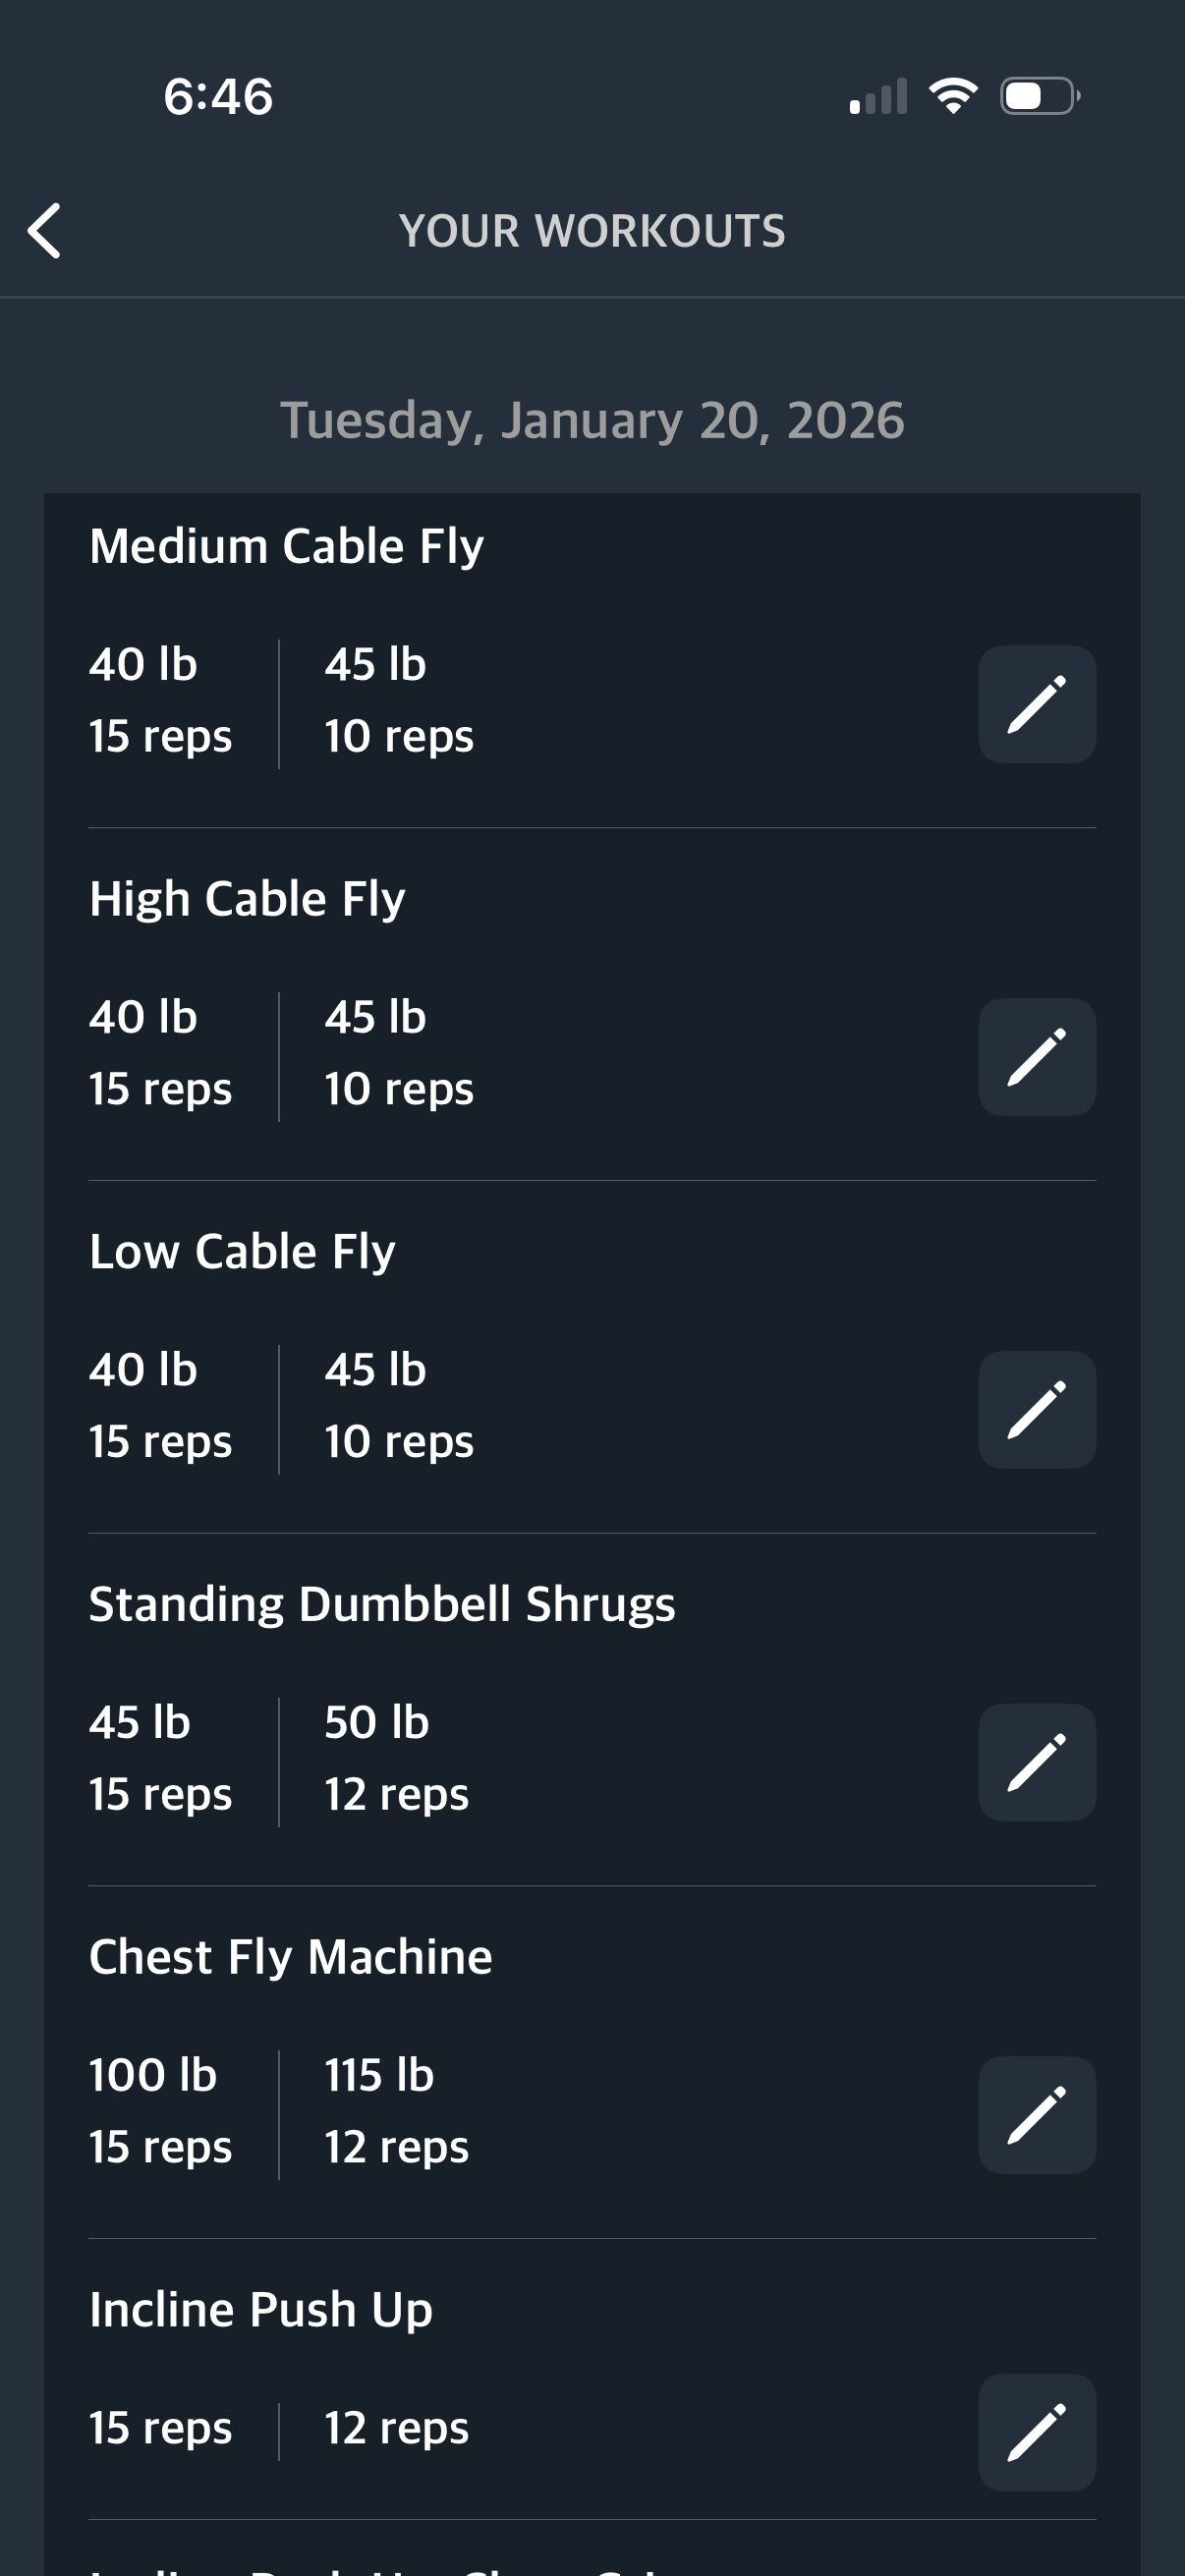Tap the battery indicator icon
The width and height of the screenshot is (1185, 2576).
point(1039,96)
